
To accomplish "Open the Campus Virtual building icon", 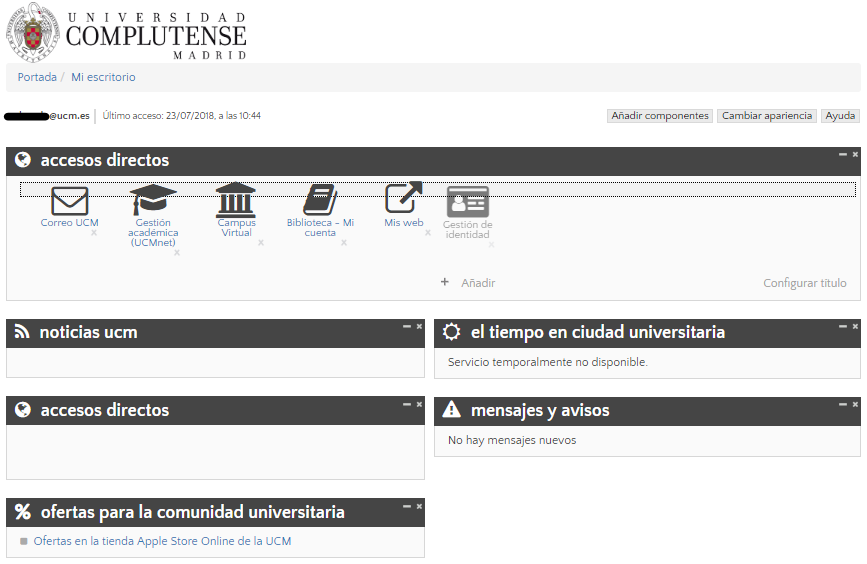I will click(x=236, y=200).
